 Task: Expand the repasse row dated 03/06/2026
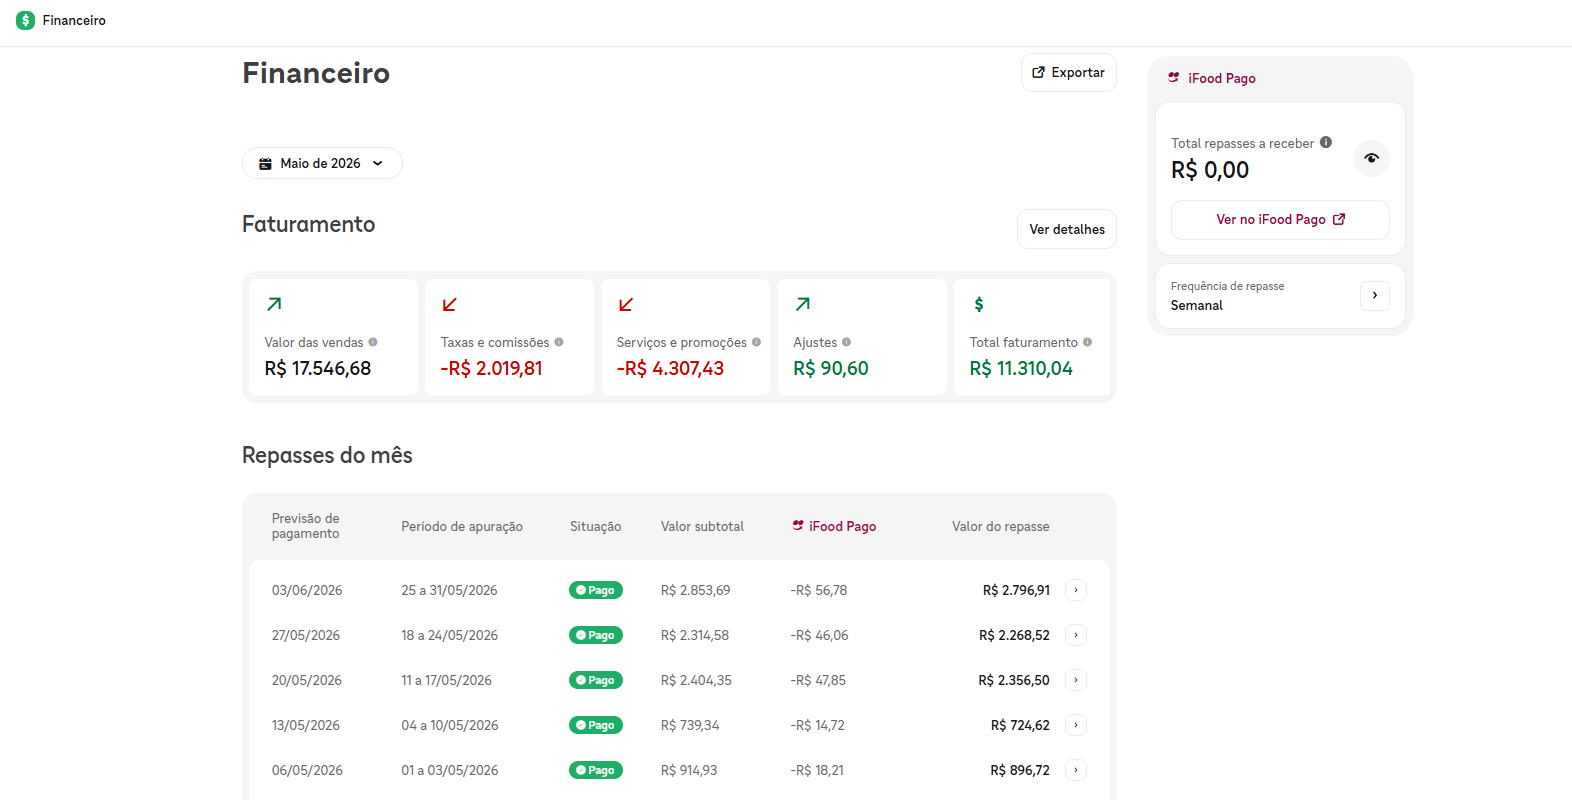click(1076, 590)
